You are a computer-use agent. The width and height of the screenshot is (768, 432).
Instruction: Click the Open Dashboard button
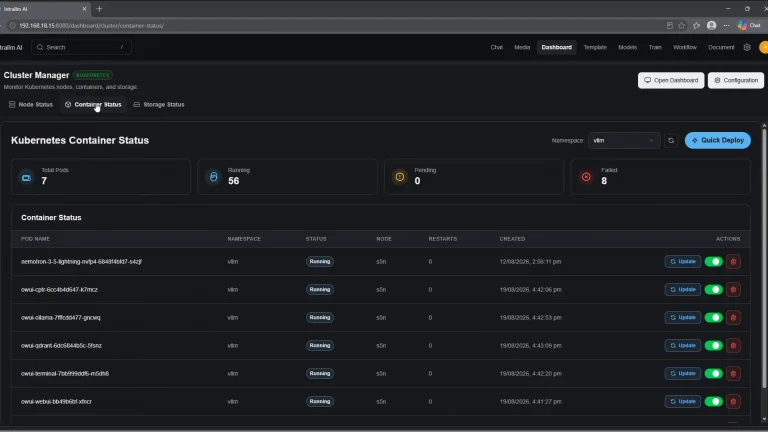[671, 80]
